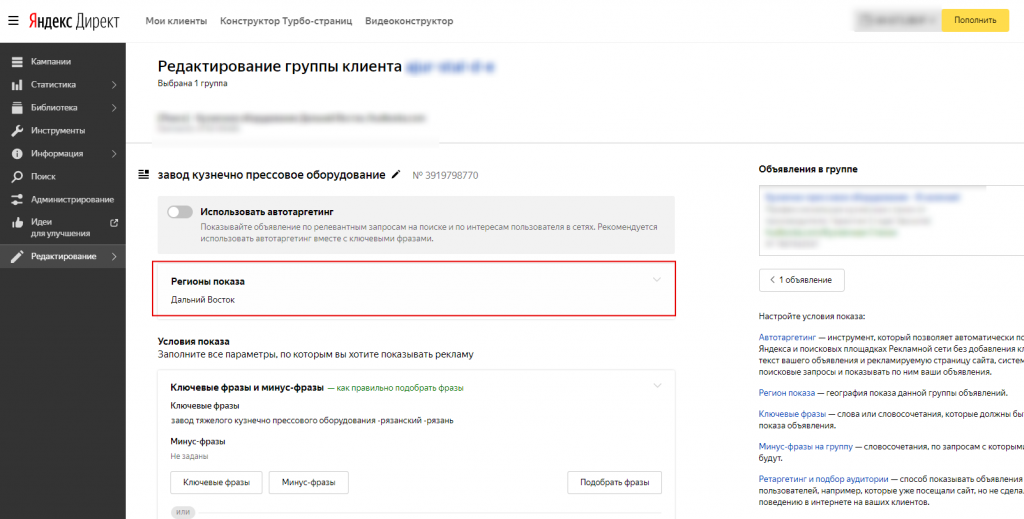
Task: Click Идеи для улучшения sidebar item
Action: click(63, 227)
